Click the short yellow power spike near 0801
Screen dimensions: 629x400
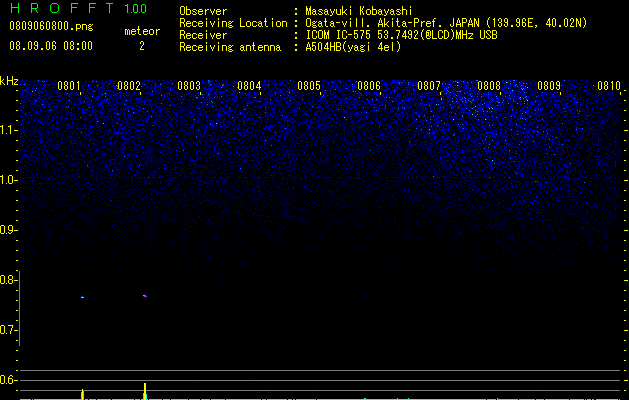coord(82,394)
